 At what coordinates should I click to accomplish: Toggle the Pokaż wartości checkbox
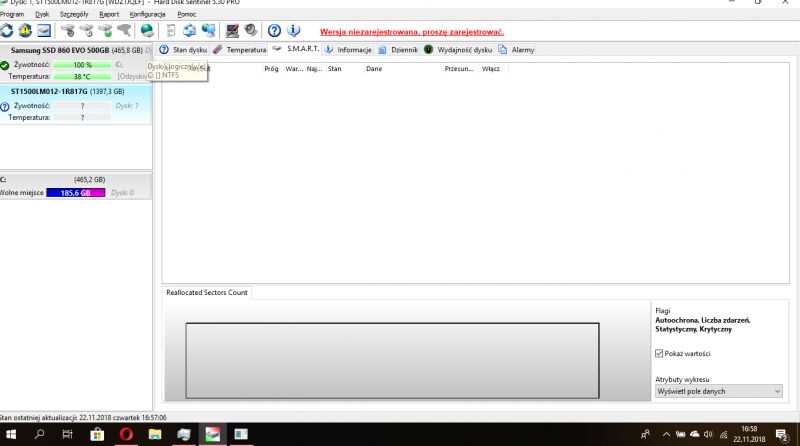click(659, 353)
